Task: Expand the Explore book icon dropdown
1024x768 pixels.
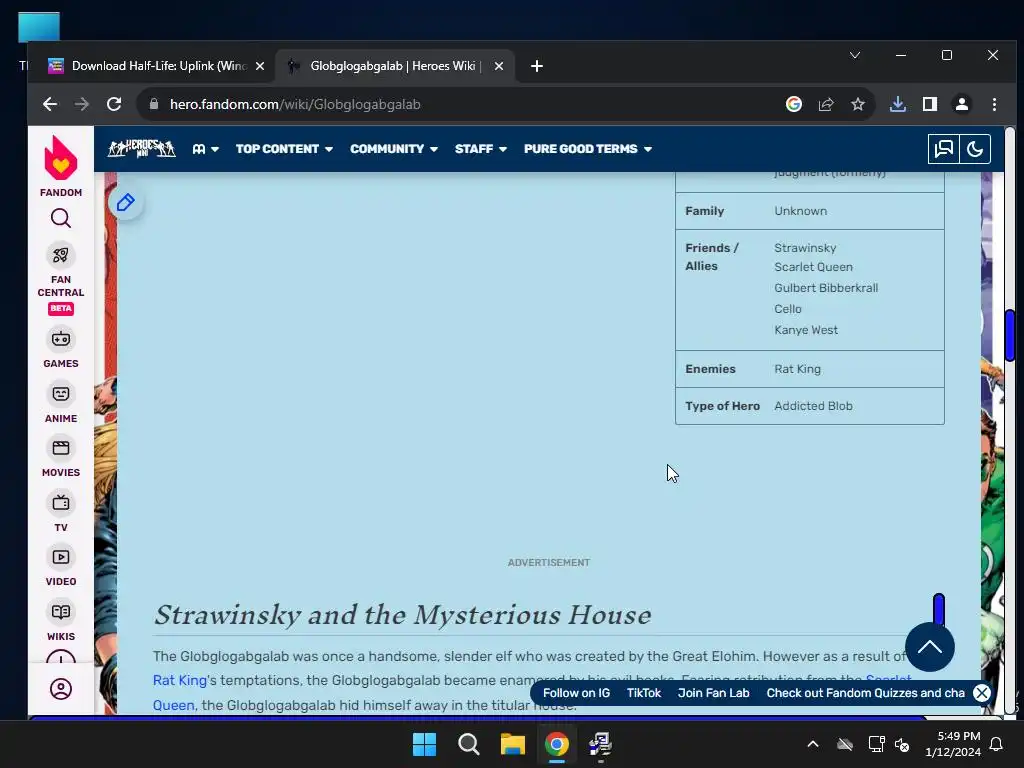Action: click(206, 149)
